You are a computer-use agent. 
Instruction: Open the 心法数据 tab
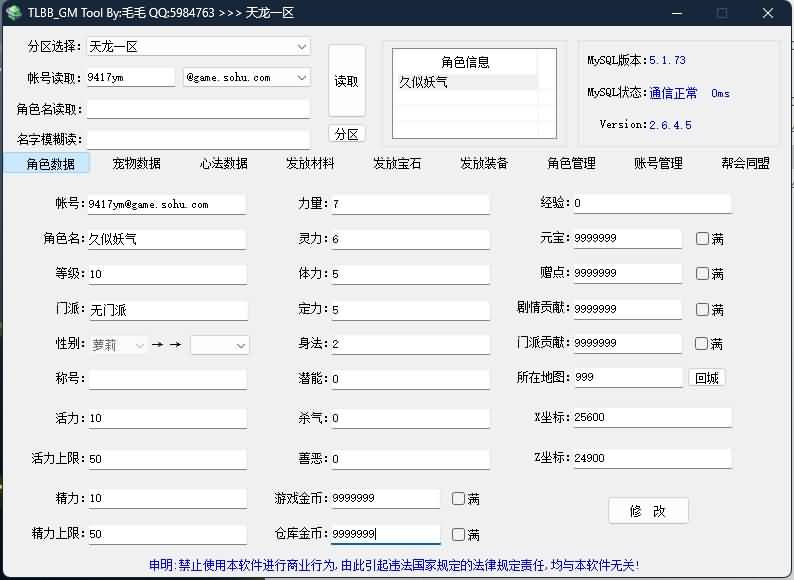[x=223, y=164]
